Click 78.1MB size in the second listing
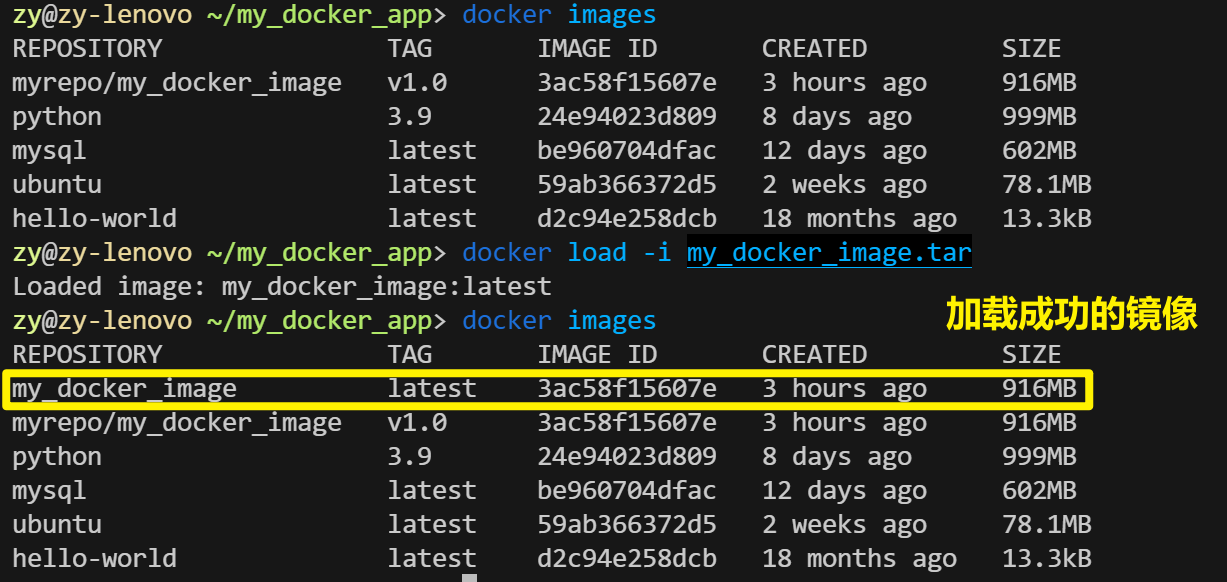Viewport: 1227px width, 582px height. pos(1047,525)
